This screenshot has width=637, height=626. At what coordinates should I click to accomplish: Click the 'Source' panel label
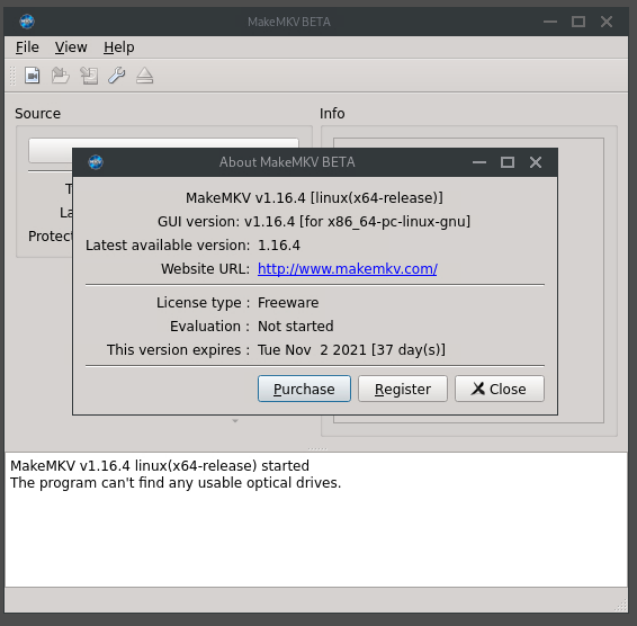pyautogui.click(x=38, y=114)
